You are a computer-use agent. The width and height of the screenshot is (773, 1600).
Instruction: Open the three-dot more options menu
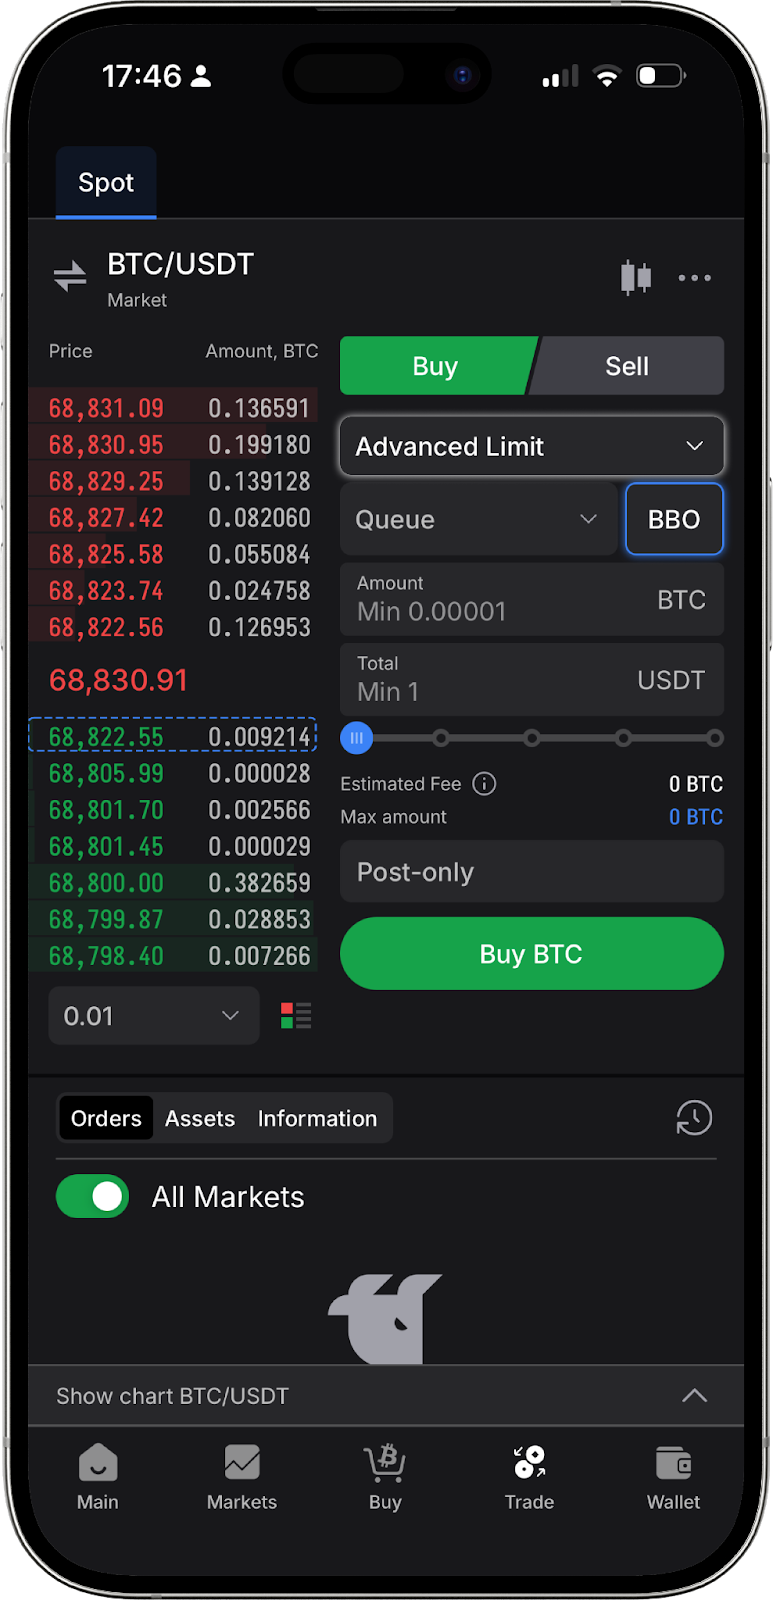[694, 278]
